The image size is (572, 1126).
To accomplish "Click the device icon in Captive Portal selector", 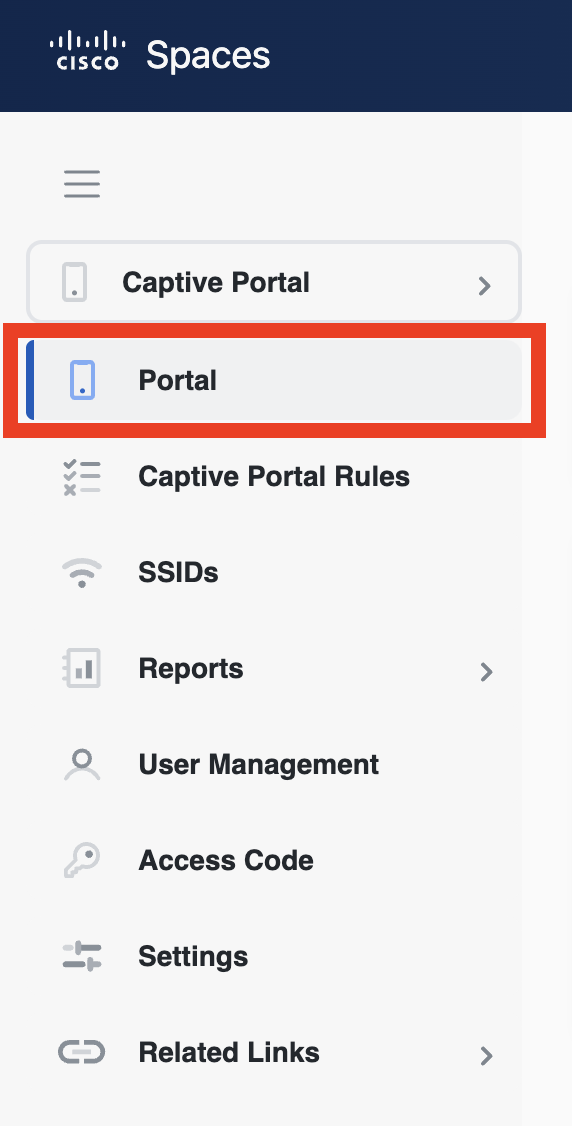I will (x=75, y=282).
